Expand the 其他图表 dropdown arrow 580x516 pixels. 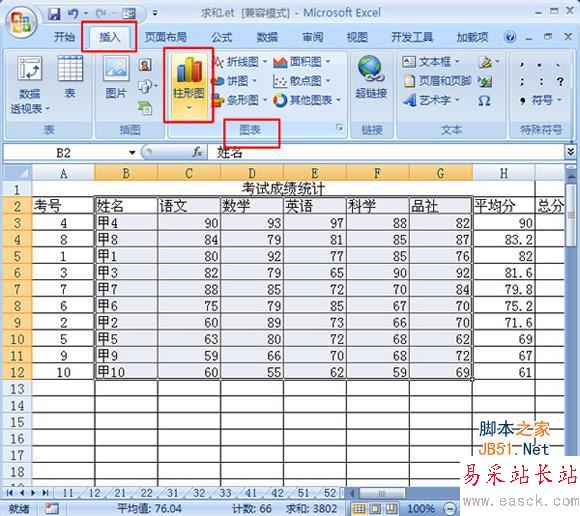tap(338, 100)
